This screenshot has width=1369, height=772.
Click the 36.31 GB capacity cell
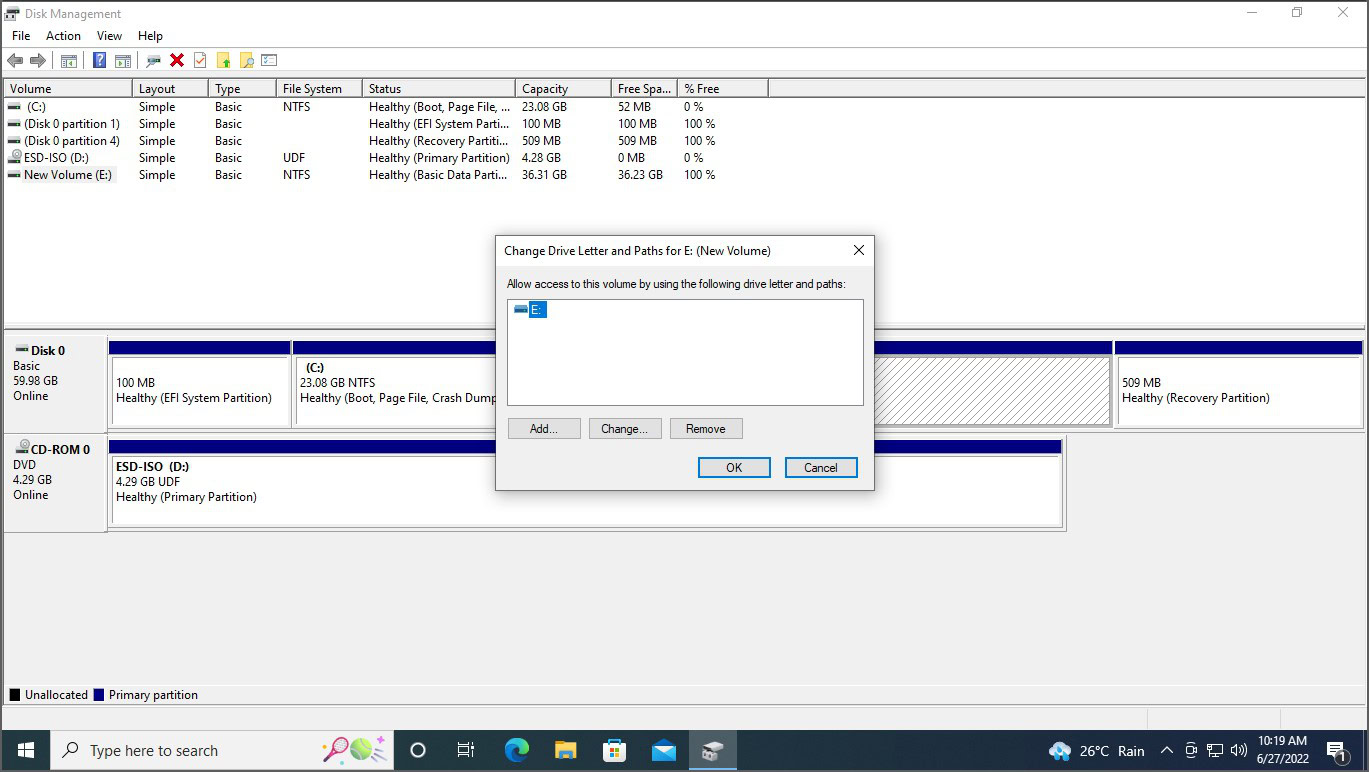pyautogui.click(x=544, y=175)
